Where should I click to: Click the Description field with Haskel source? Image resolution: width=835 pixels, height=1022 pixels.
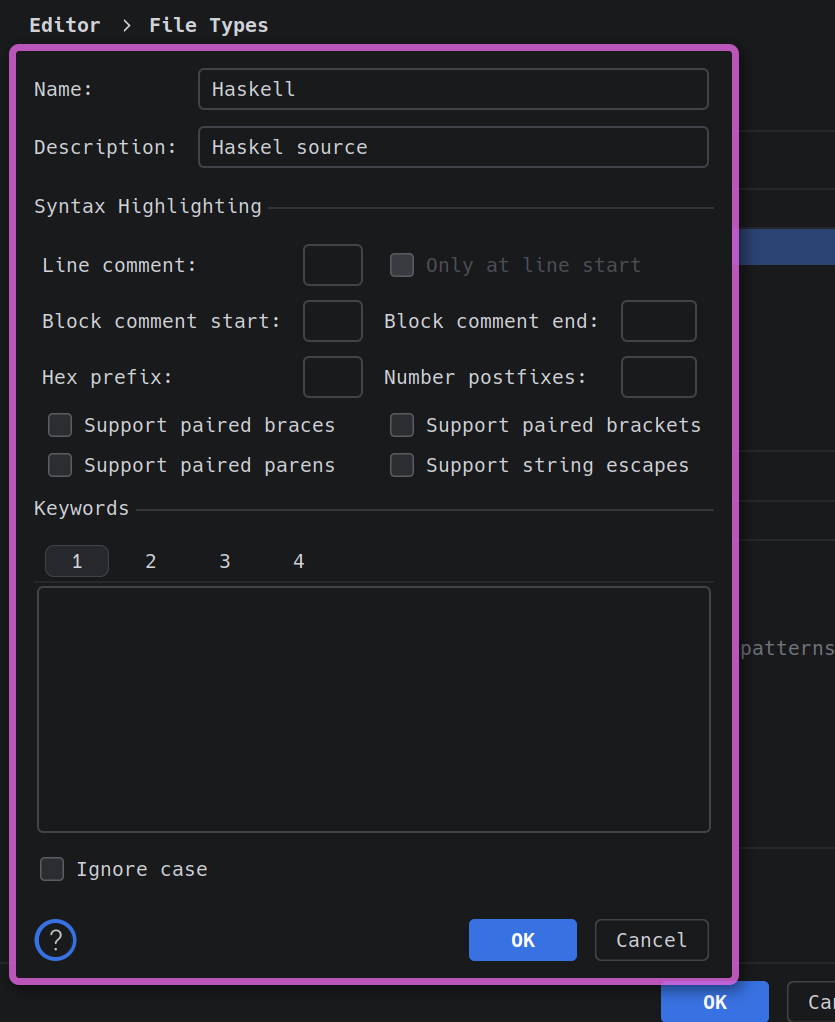pyautogui.click(x=453, y=147)
